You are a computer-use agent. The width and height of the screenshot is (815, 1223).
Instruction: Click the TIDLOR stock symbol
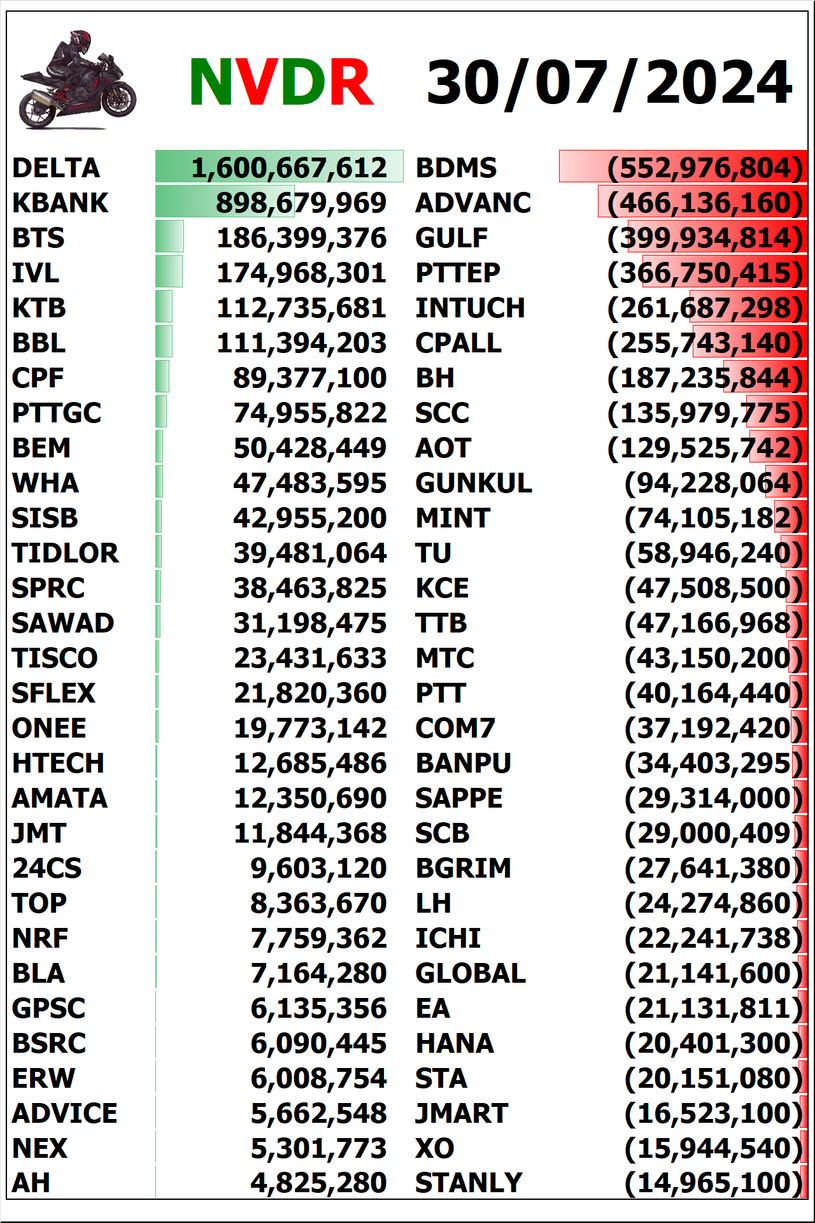click(65, 553)
